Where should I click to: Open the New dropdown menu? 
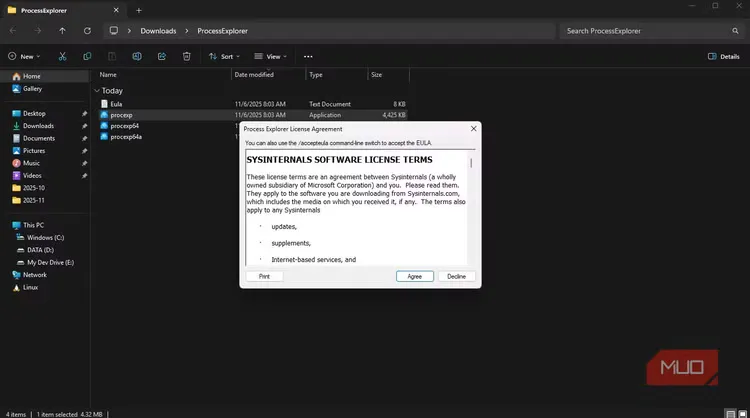point(24,56)
